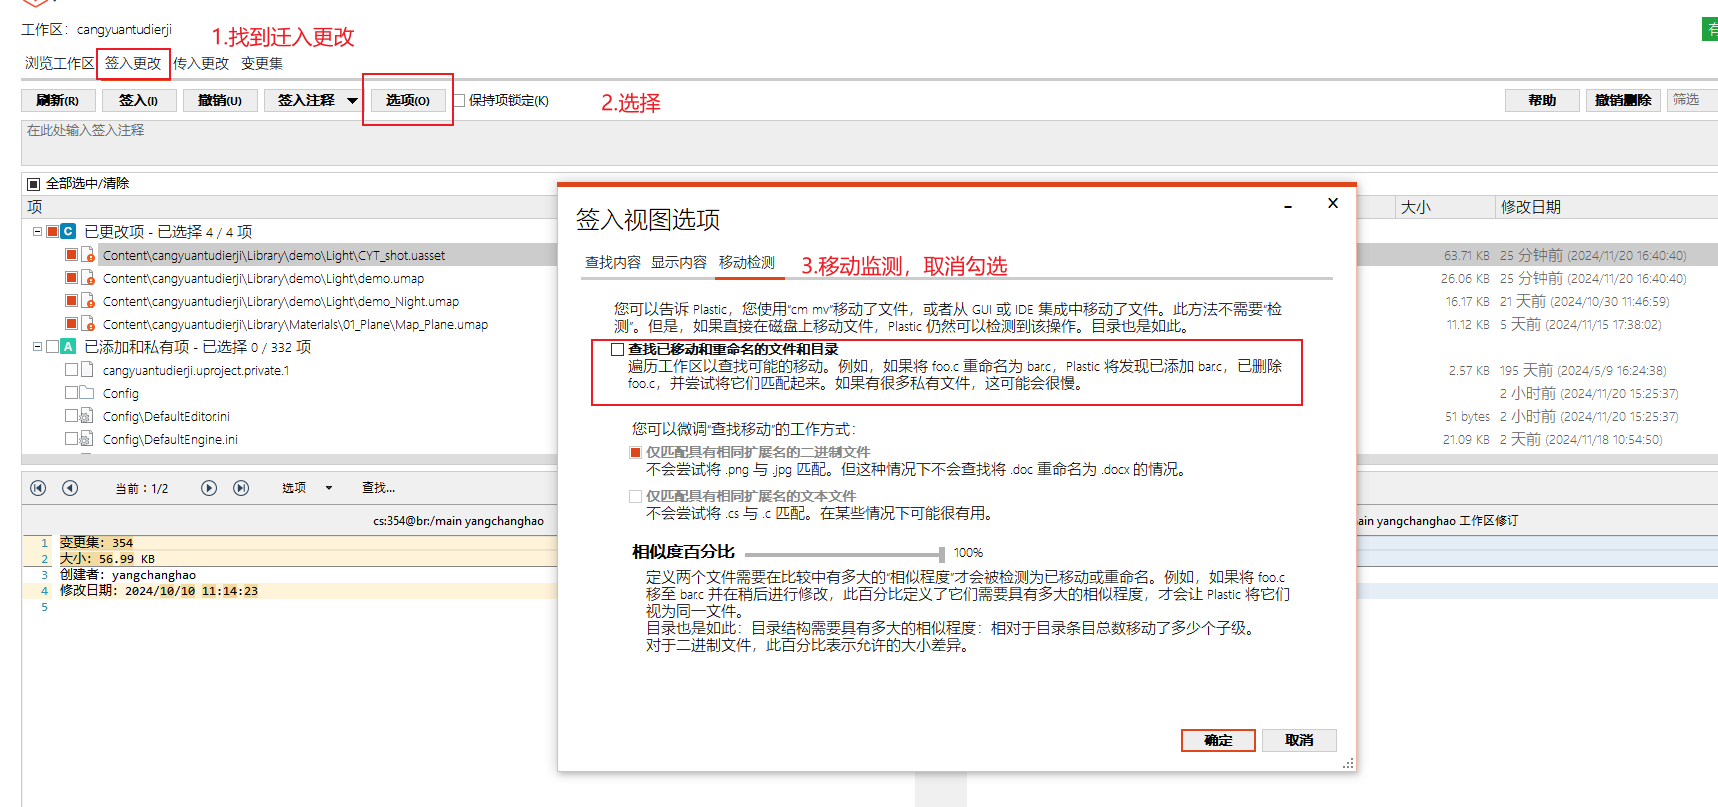Go to previous difference arrow icon
Screen dimensions: 1718x807
click(x=70, y=488)
